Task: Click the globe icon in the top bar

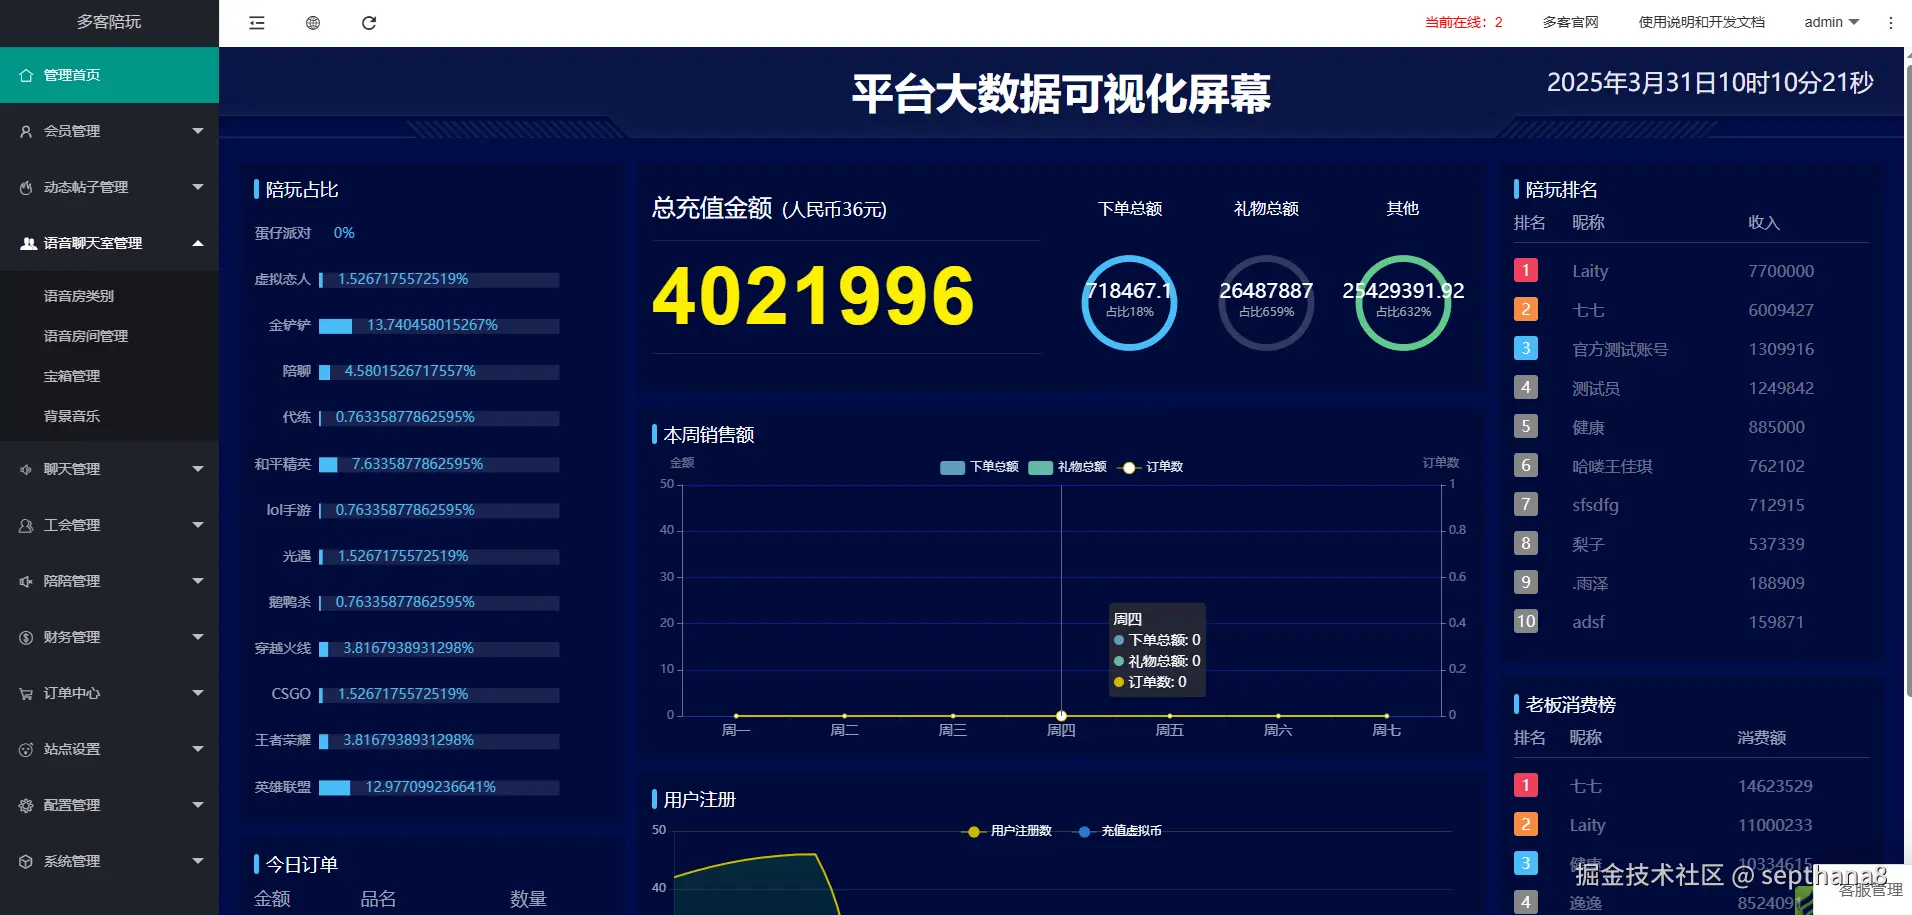Action: click(x=312, y=22)
